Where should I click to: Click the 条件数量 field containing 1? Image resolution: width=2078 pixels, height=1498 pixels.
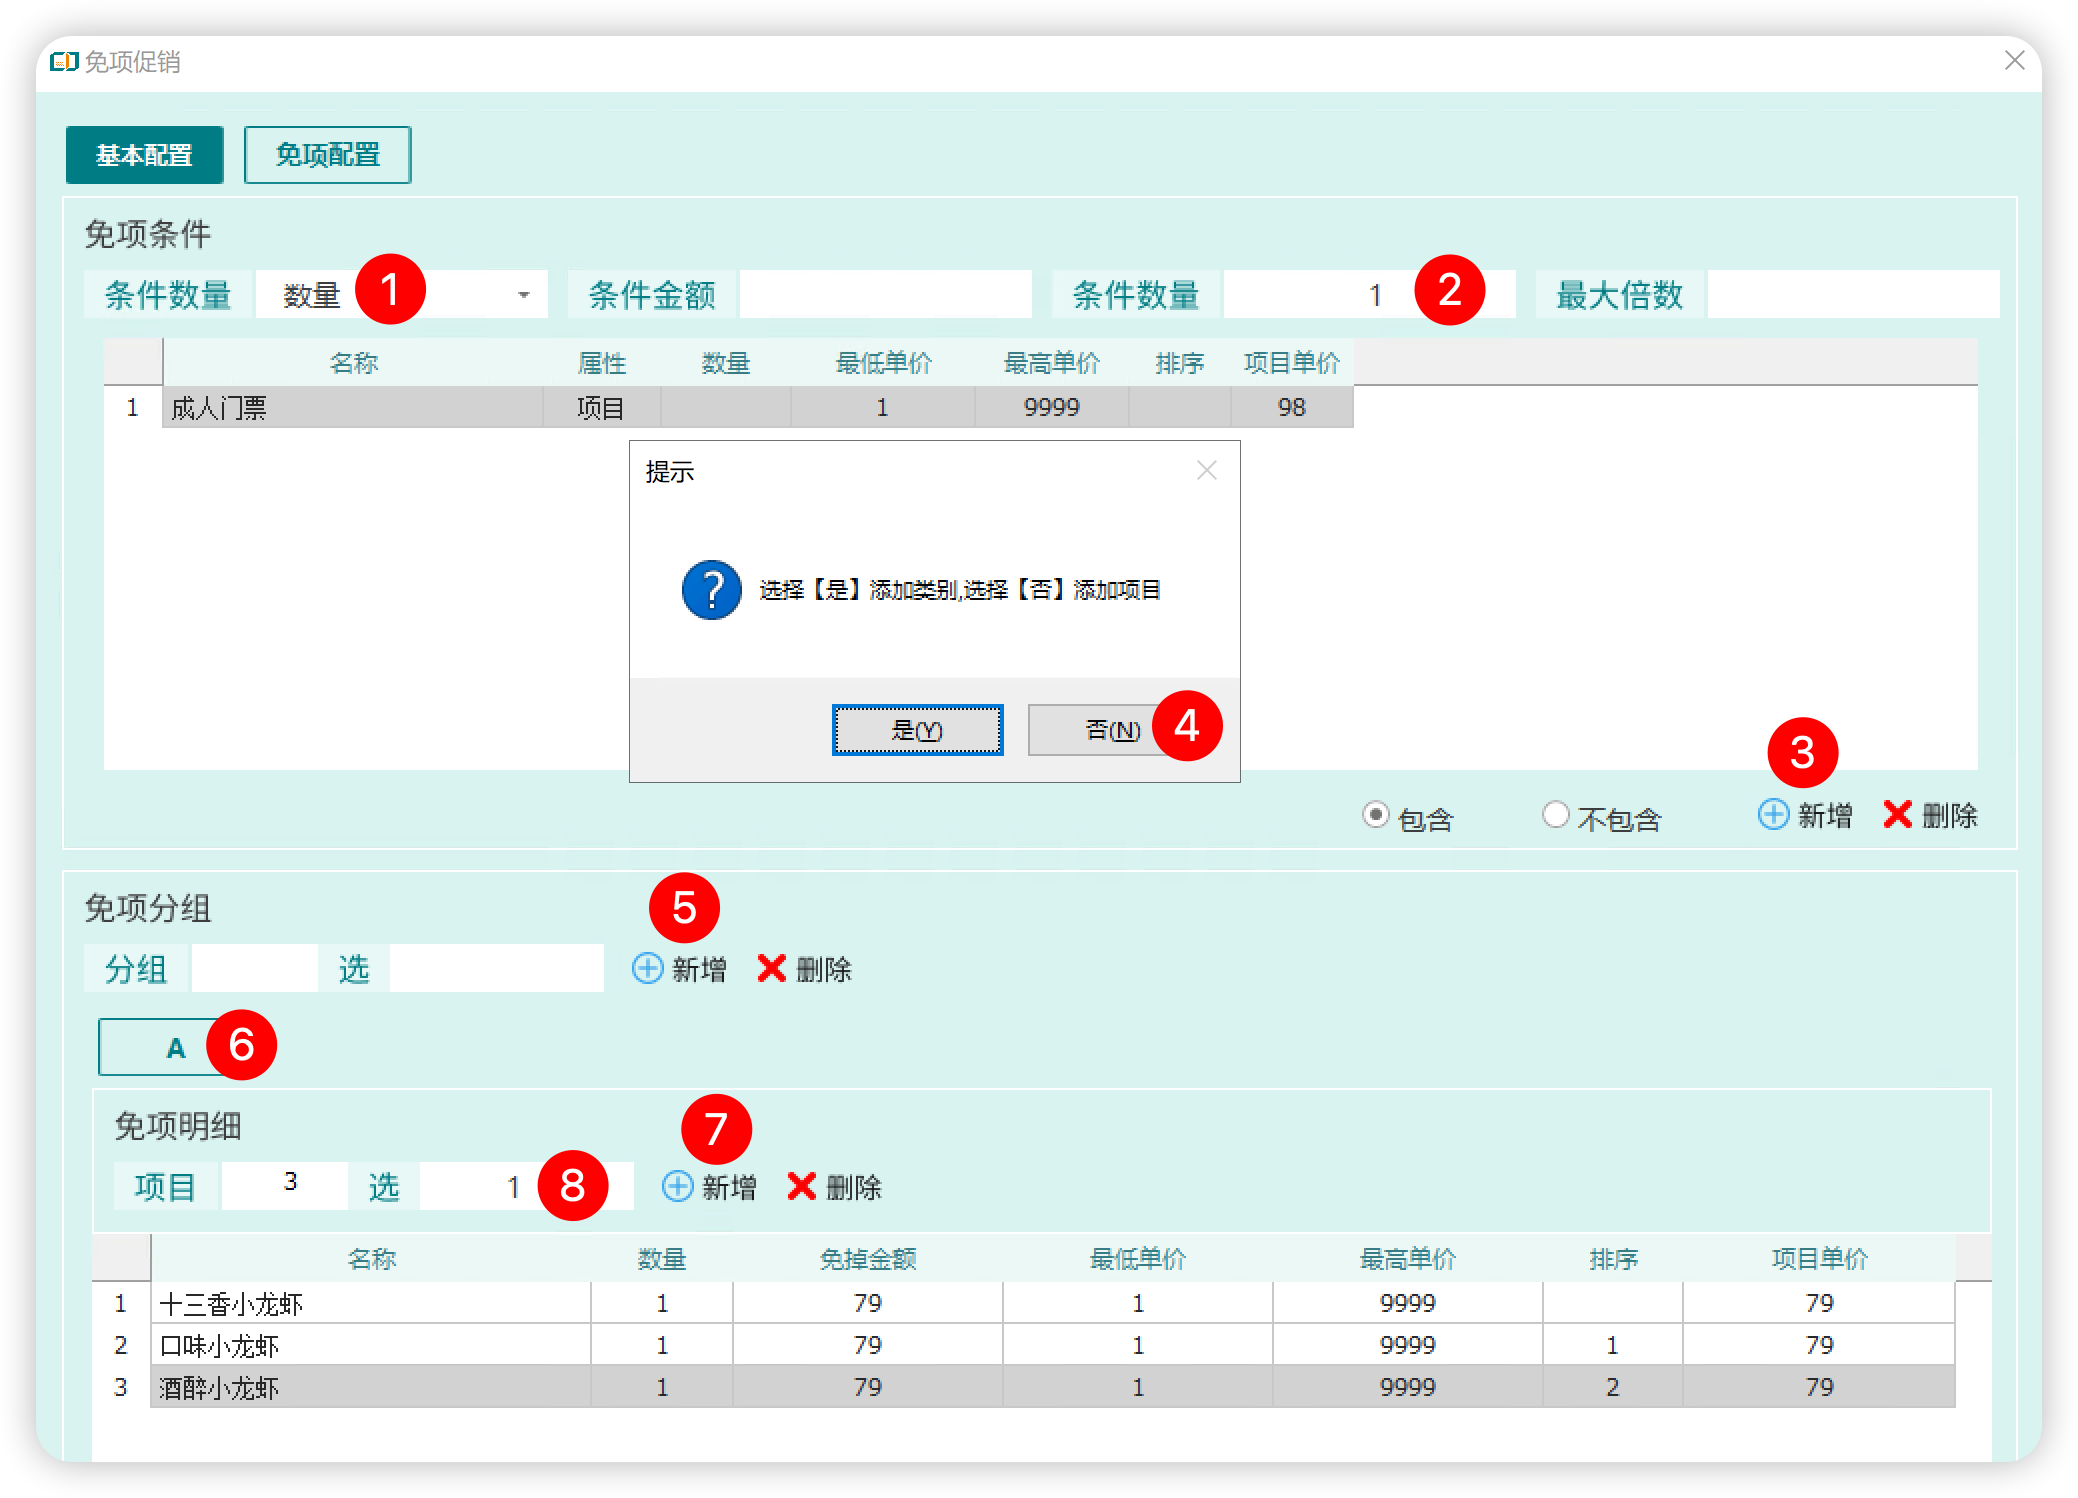1369,294
